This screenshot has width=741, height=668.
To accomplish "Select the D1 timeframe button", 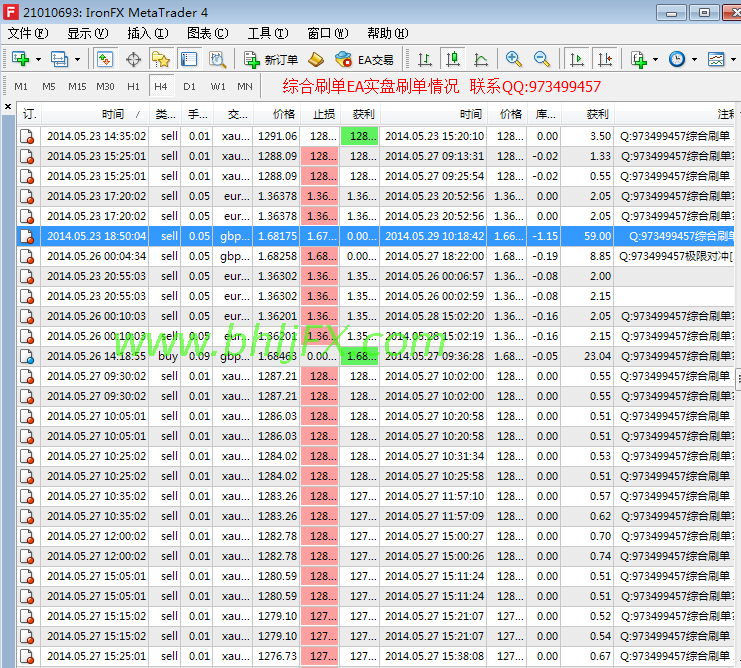I will click(x=189, y=86).
